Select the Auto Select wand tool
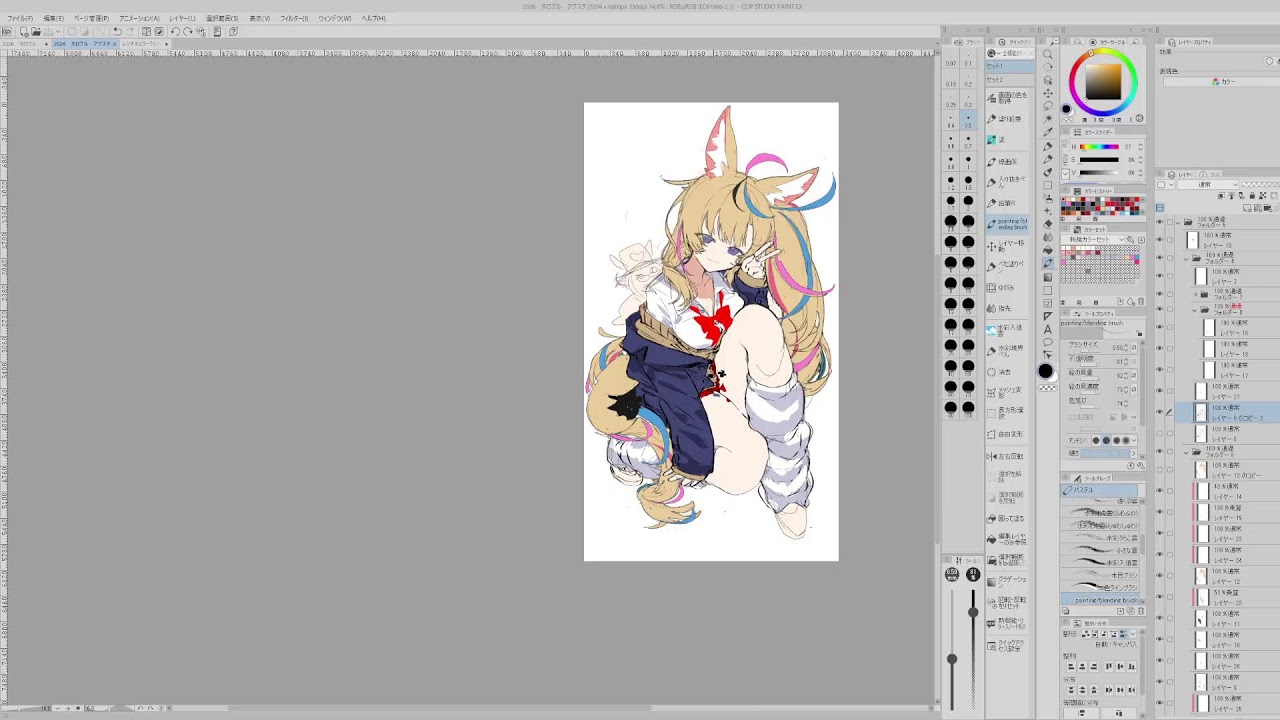Image resolution: width=1280 pixels, height=720 pixels. (x=1048, y=118)
